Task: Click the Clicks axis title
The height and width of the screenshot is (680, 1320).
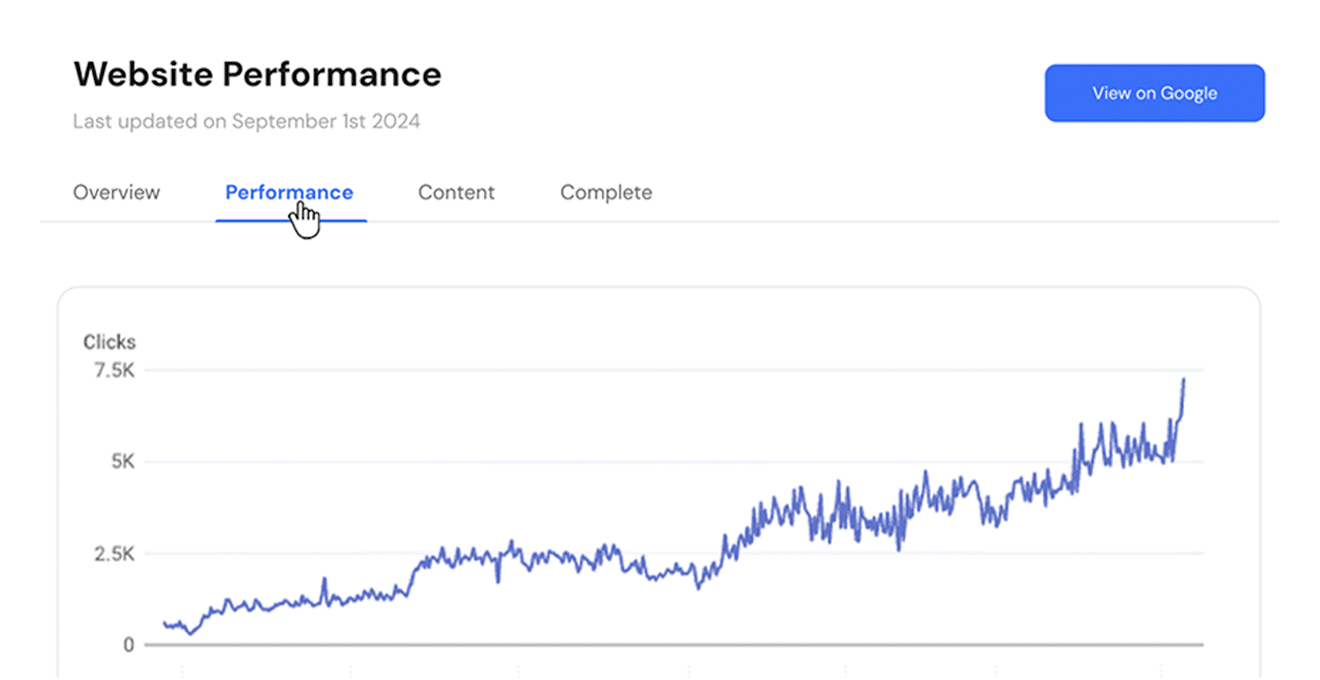Action: click(x=109, y=342)
